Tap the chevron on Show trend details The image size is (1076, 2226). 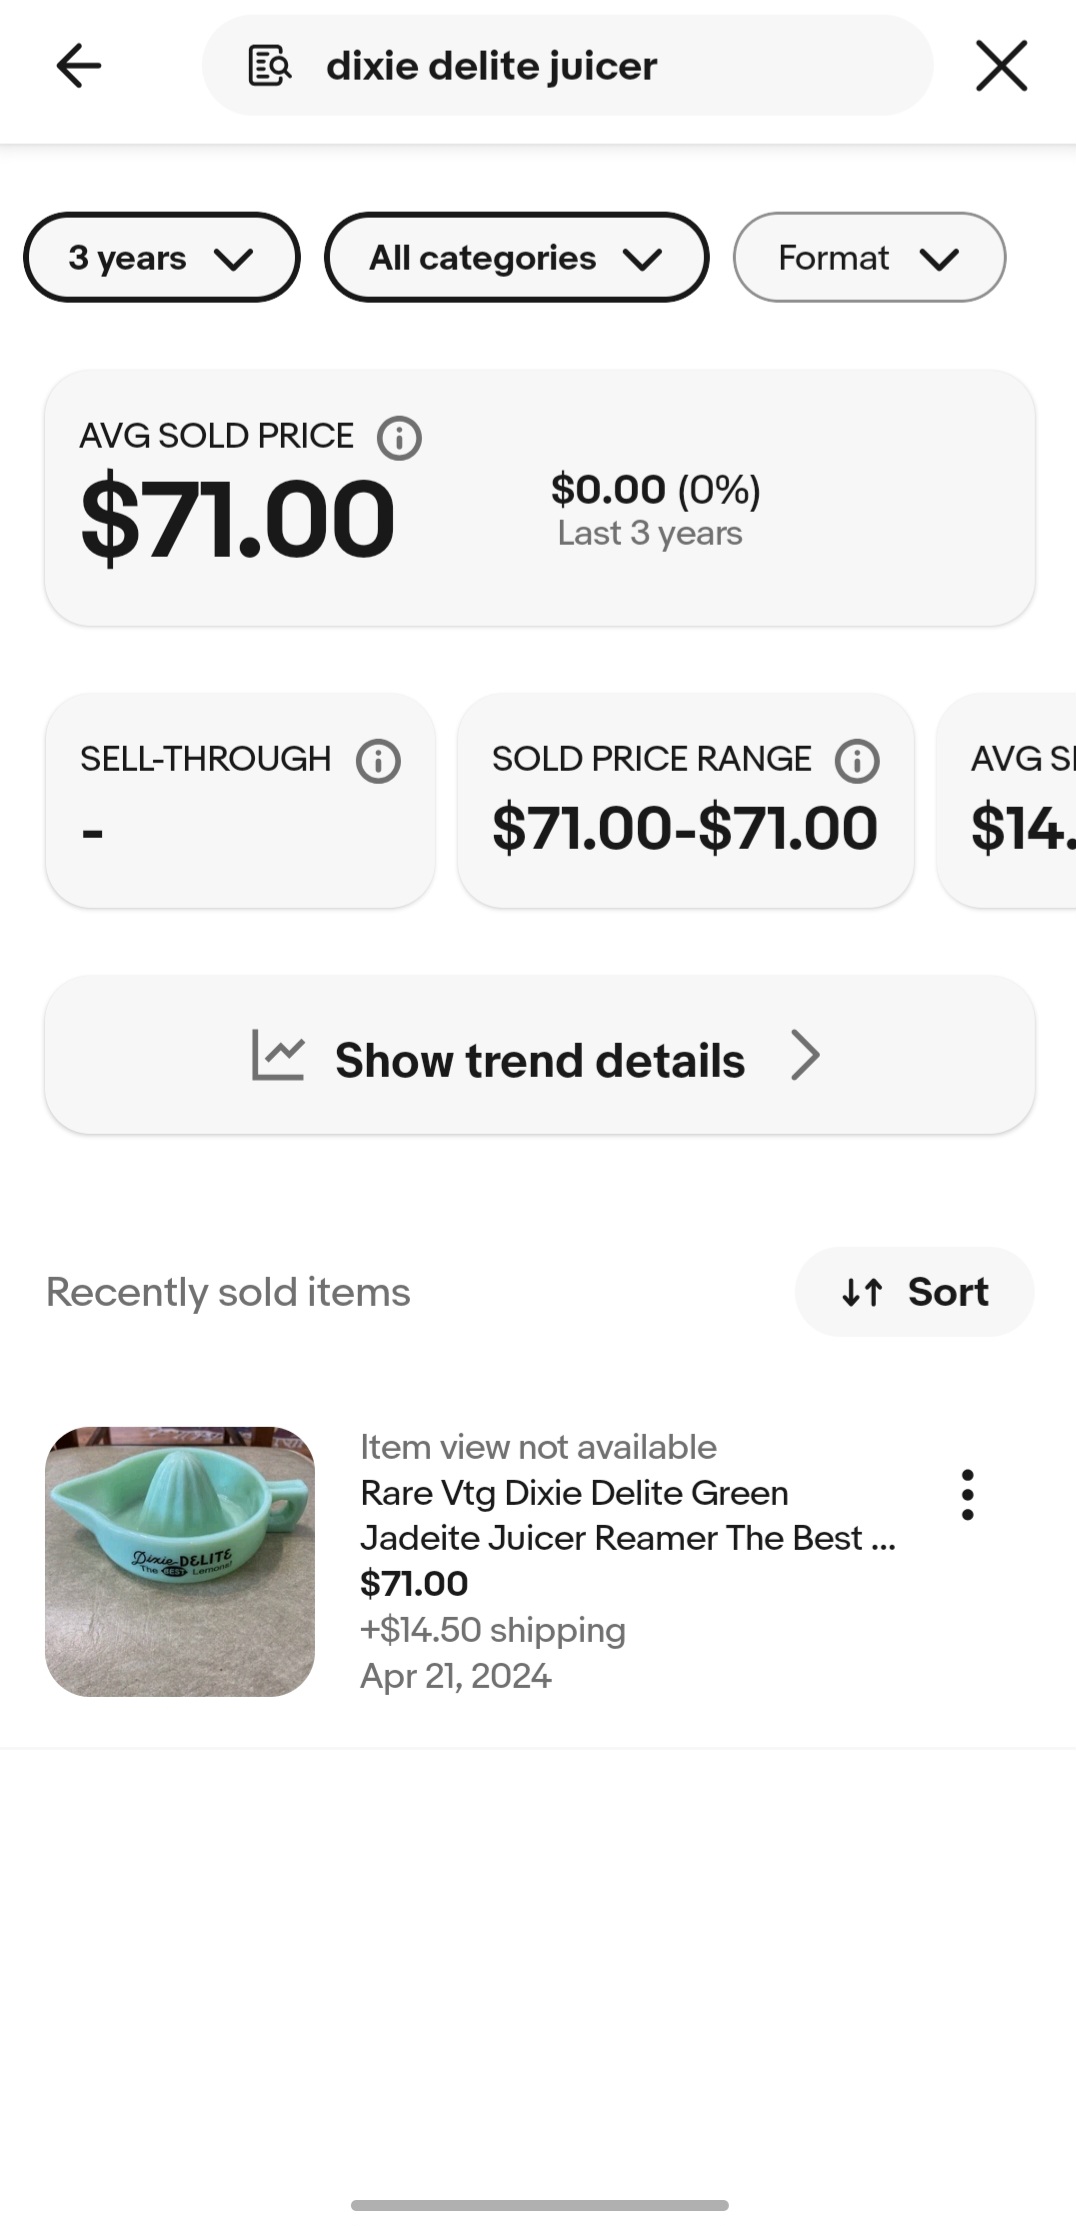[x=805, y=1056]
